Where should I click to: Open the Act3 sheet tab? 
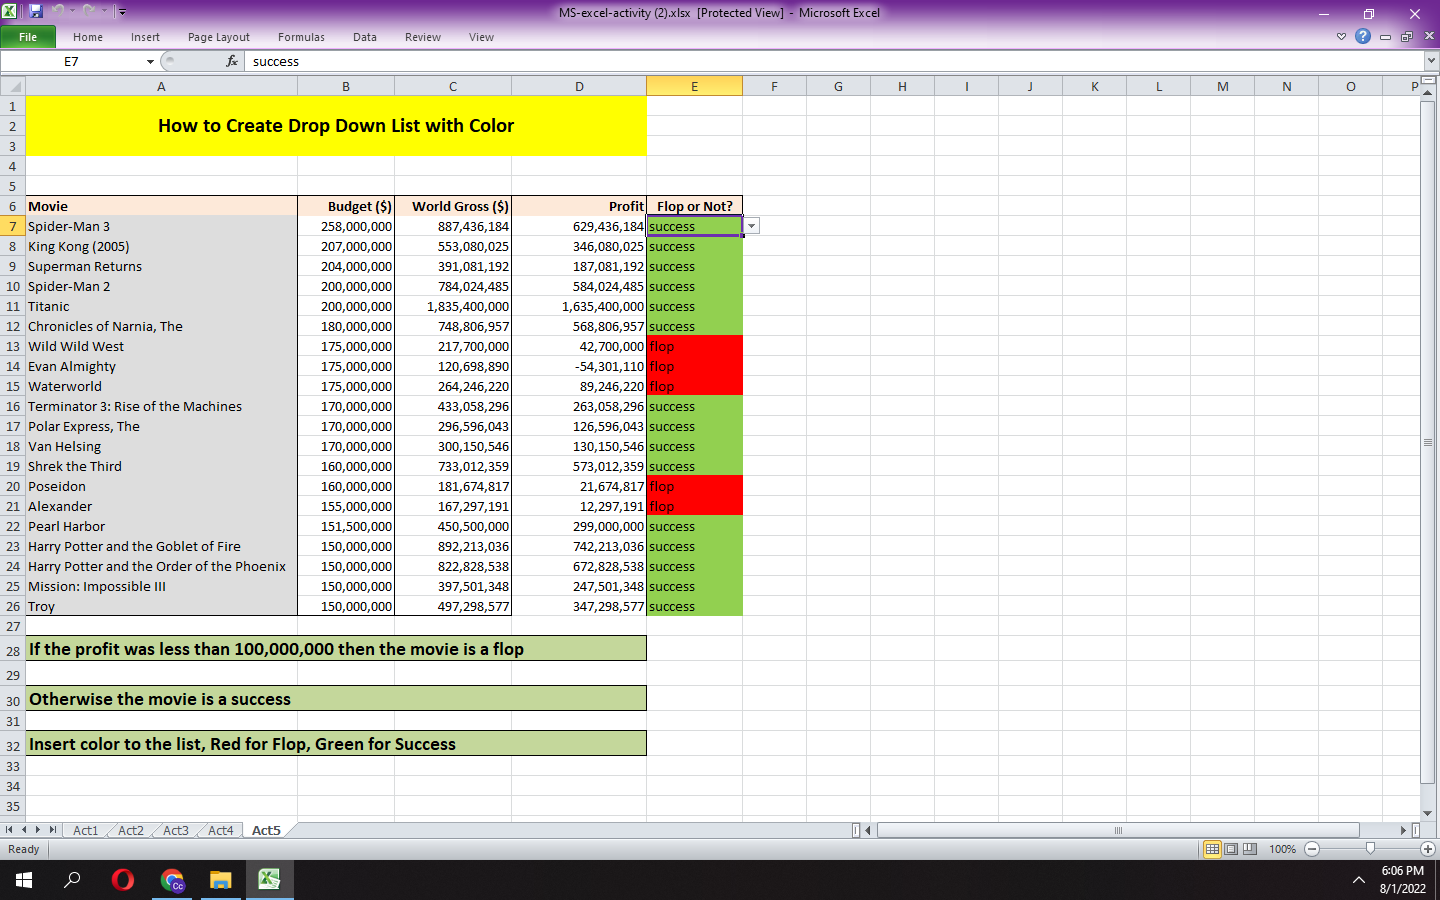[176, 830]
